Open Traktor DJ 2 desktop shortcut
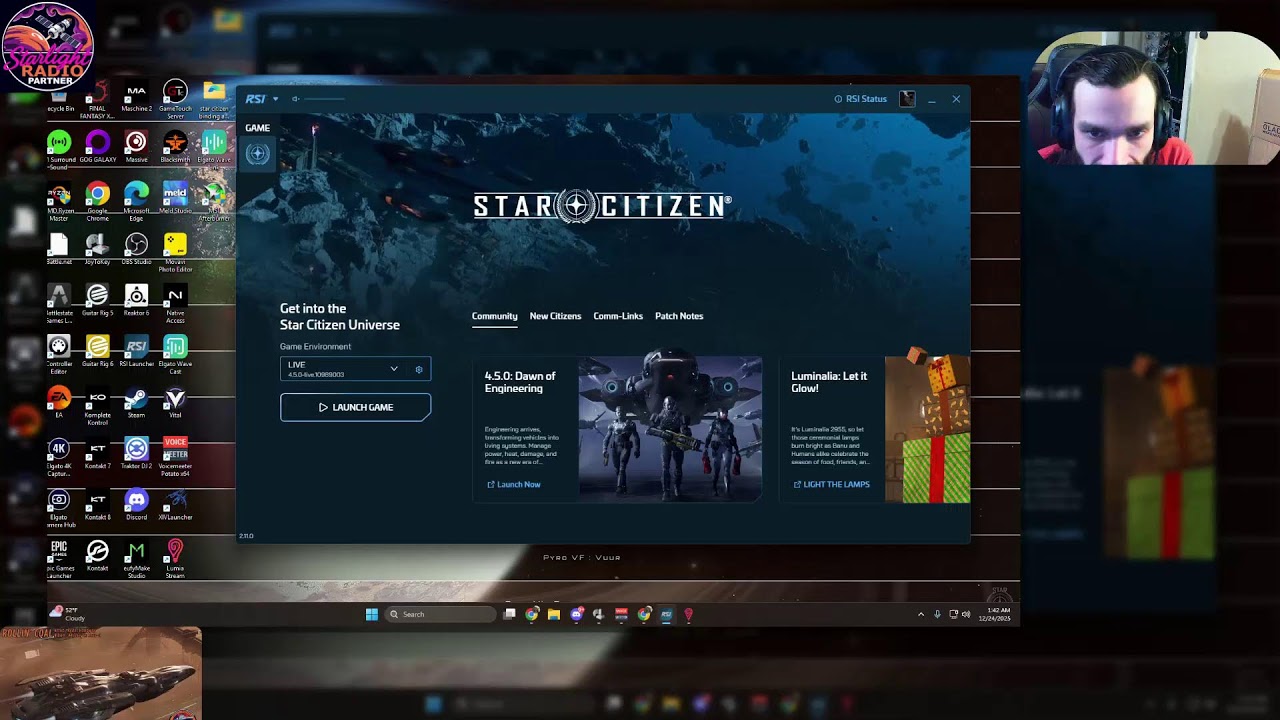Screen dimensions: 1280x720 [x=136, y=453]
